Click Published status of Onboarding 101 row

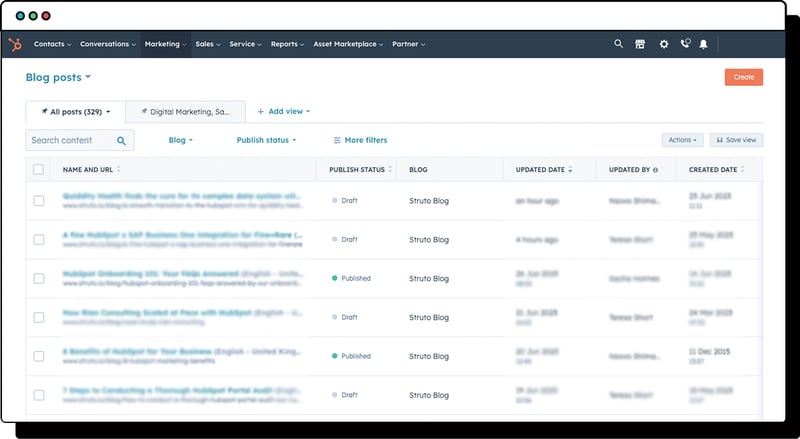pyautogui.click(x=351, y=279)
